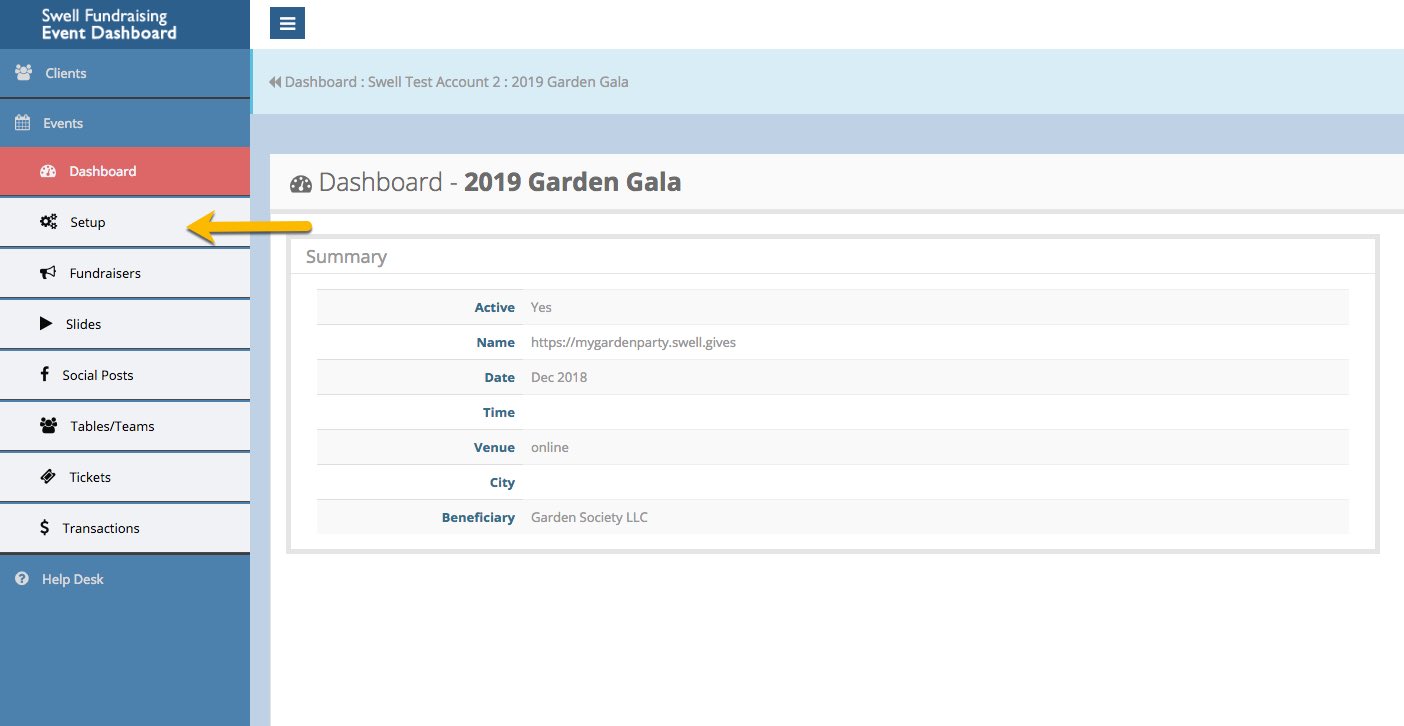The image size is (1404, 726).
Task: Open the Clients section
Action: coord(66,73)
